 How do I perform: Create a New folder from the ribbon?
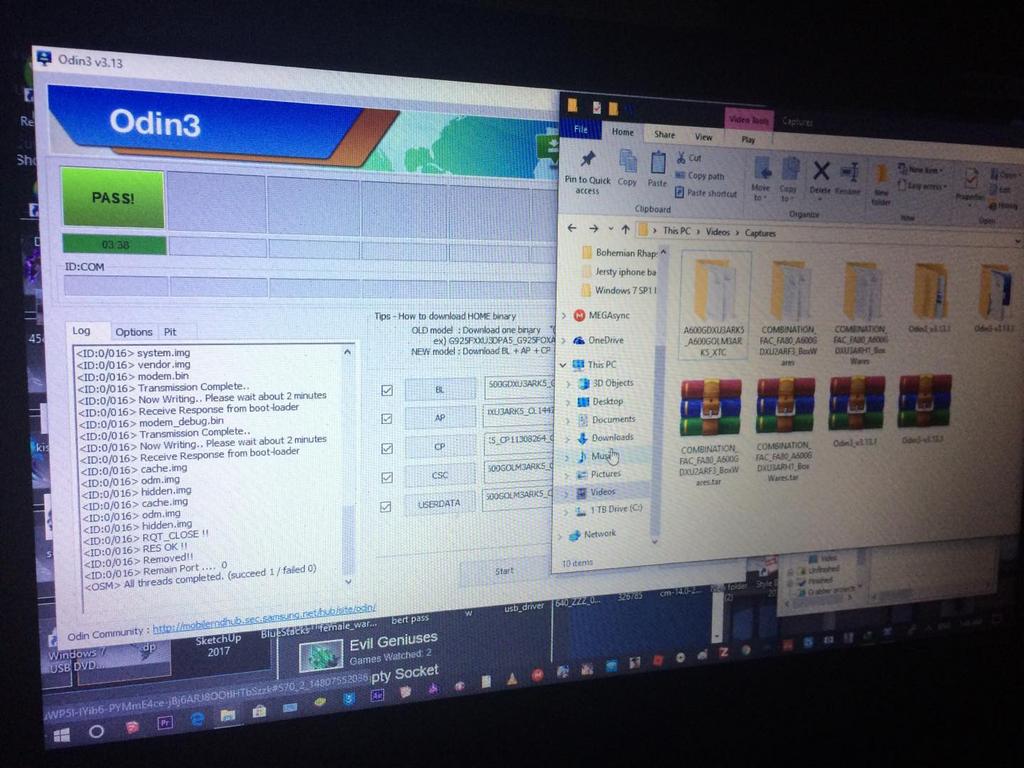pyautogui.click(x=882, y=184)
